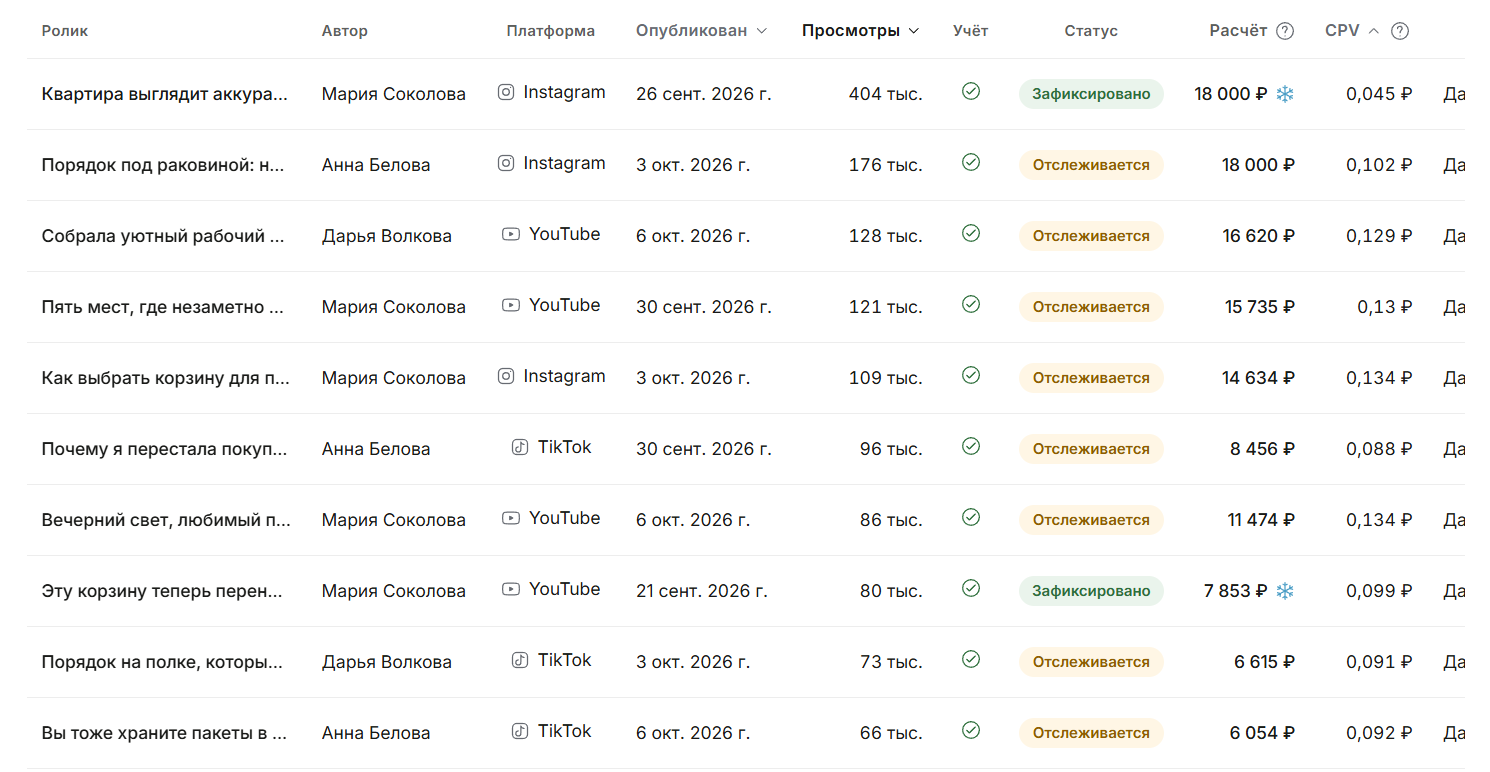Screen dimensions: 1490x772
Task: Click the Платформа column header
Action: 551,31
